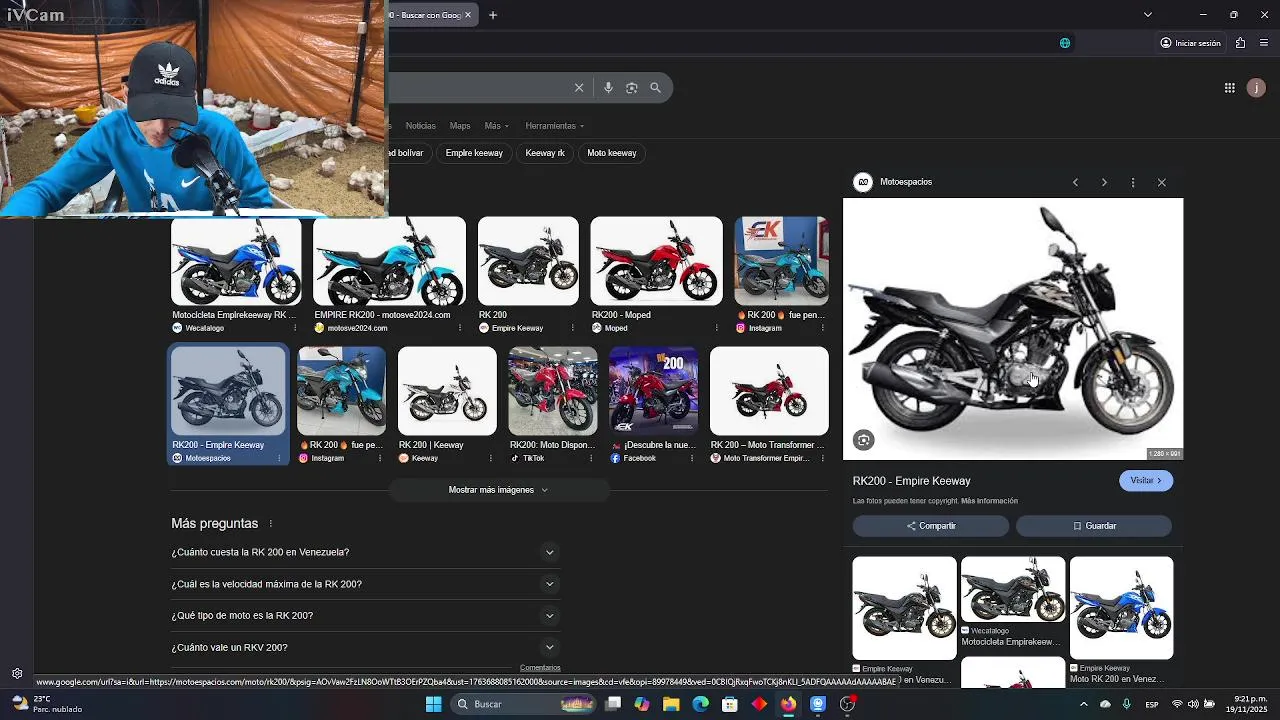Image resolution: width=1280 pixels, height=720 pixels.
Task: Close the 'Buscar con Google' tab
Action: [467, 15]
